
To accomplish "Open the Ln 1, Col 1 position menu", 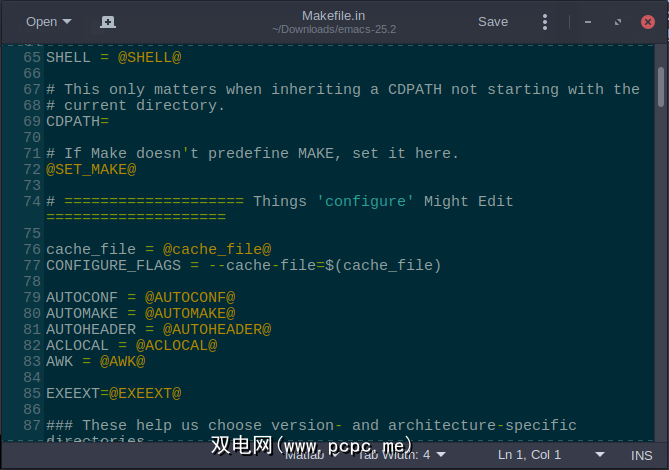I will pyautogui.click(x=530, y=455).
